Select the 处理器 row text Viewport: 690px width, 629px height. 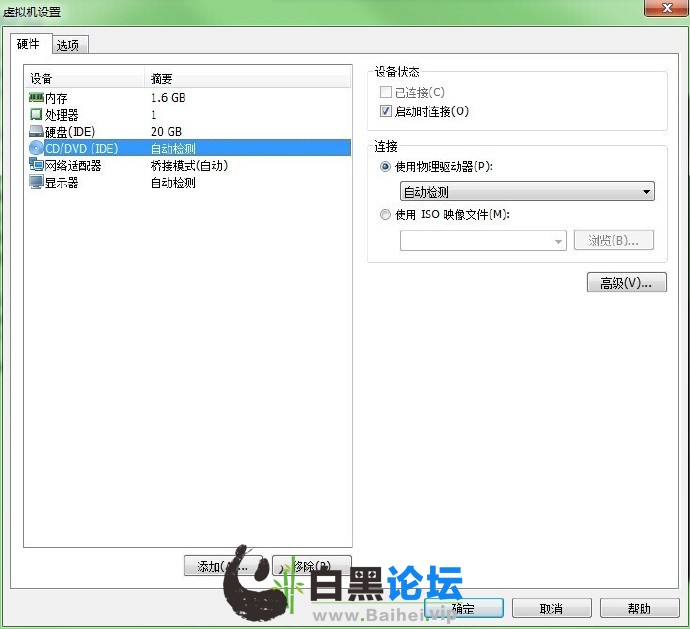[62, 115]
